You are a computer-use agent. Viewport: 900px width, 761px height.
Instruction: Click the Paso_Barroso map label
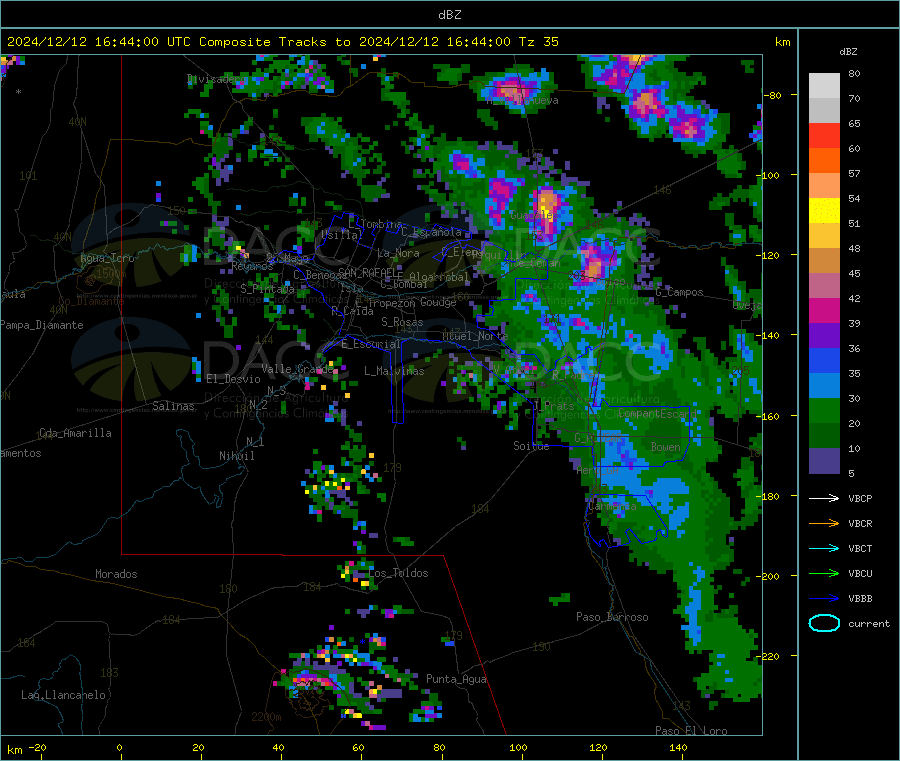coord(612,617)
